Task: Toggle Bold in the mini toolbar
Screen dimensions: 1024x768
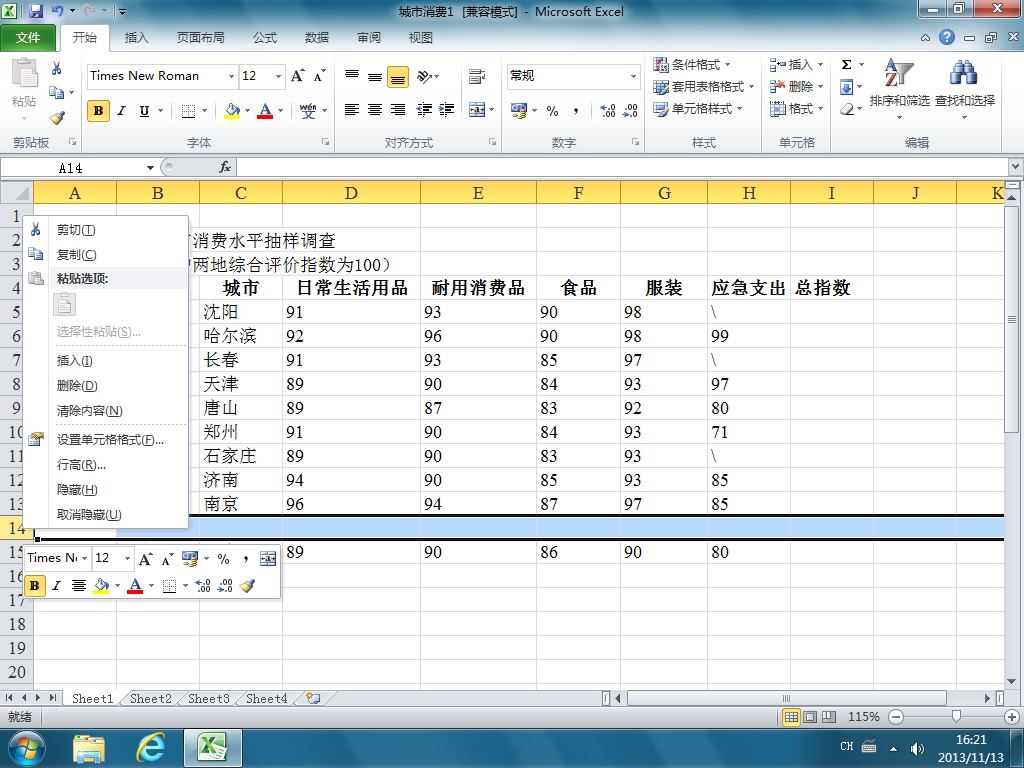Action: pyautogui.click(x=35, y=586)
